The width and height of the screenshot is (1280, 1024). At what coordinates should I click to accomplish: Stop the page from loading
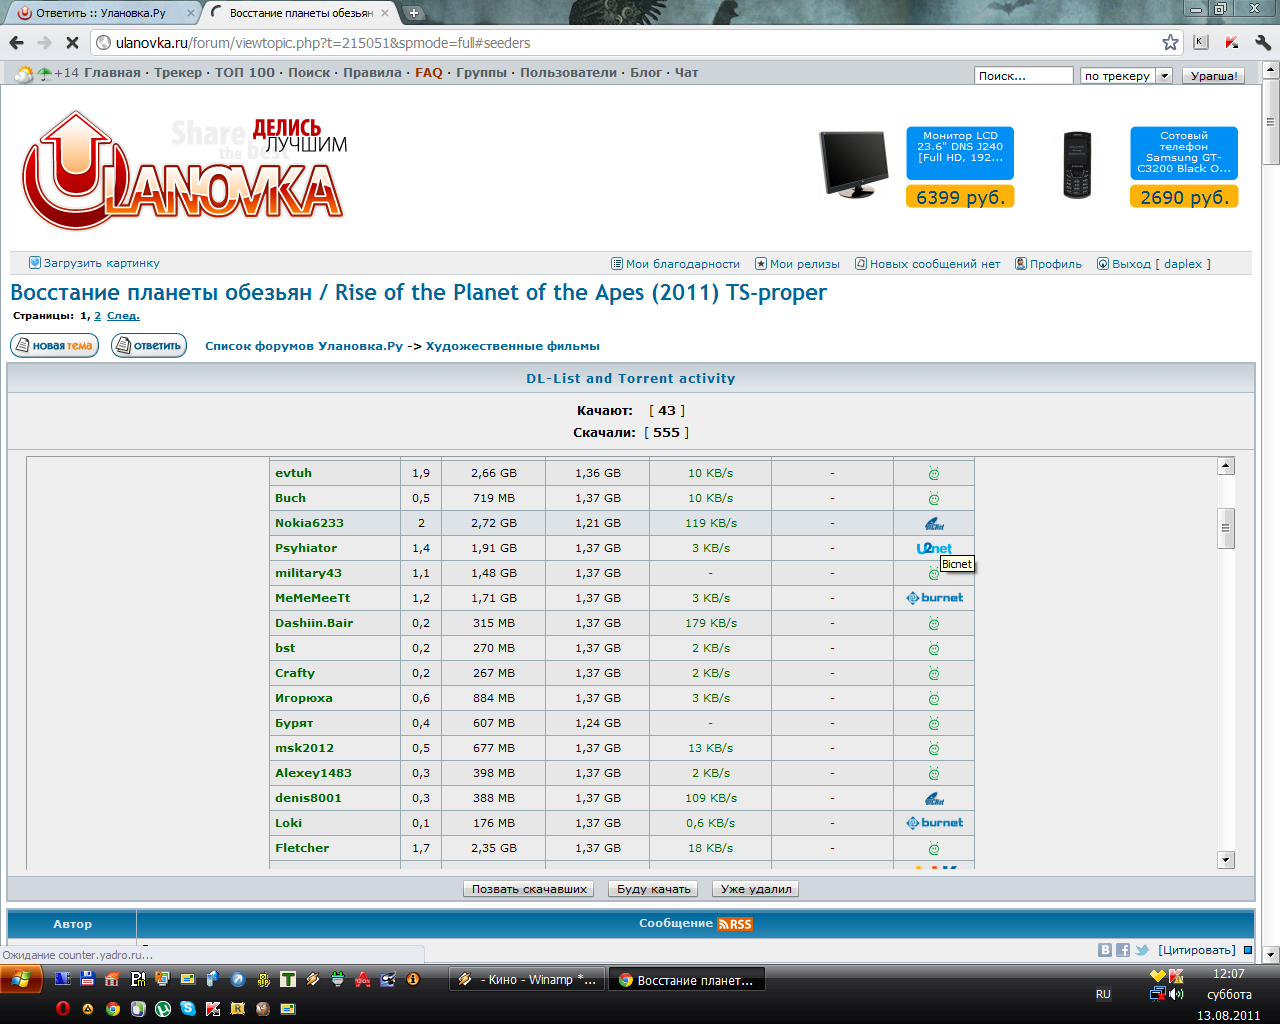click(71, 43)
